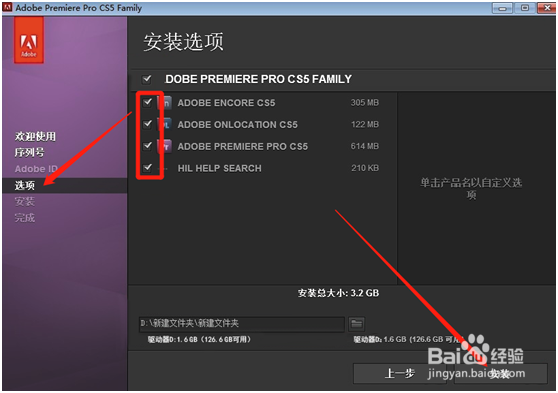Select the 安装 step in sidebar
558x393 pixels.
25,201
